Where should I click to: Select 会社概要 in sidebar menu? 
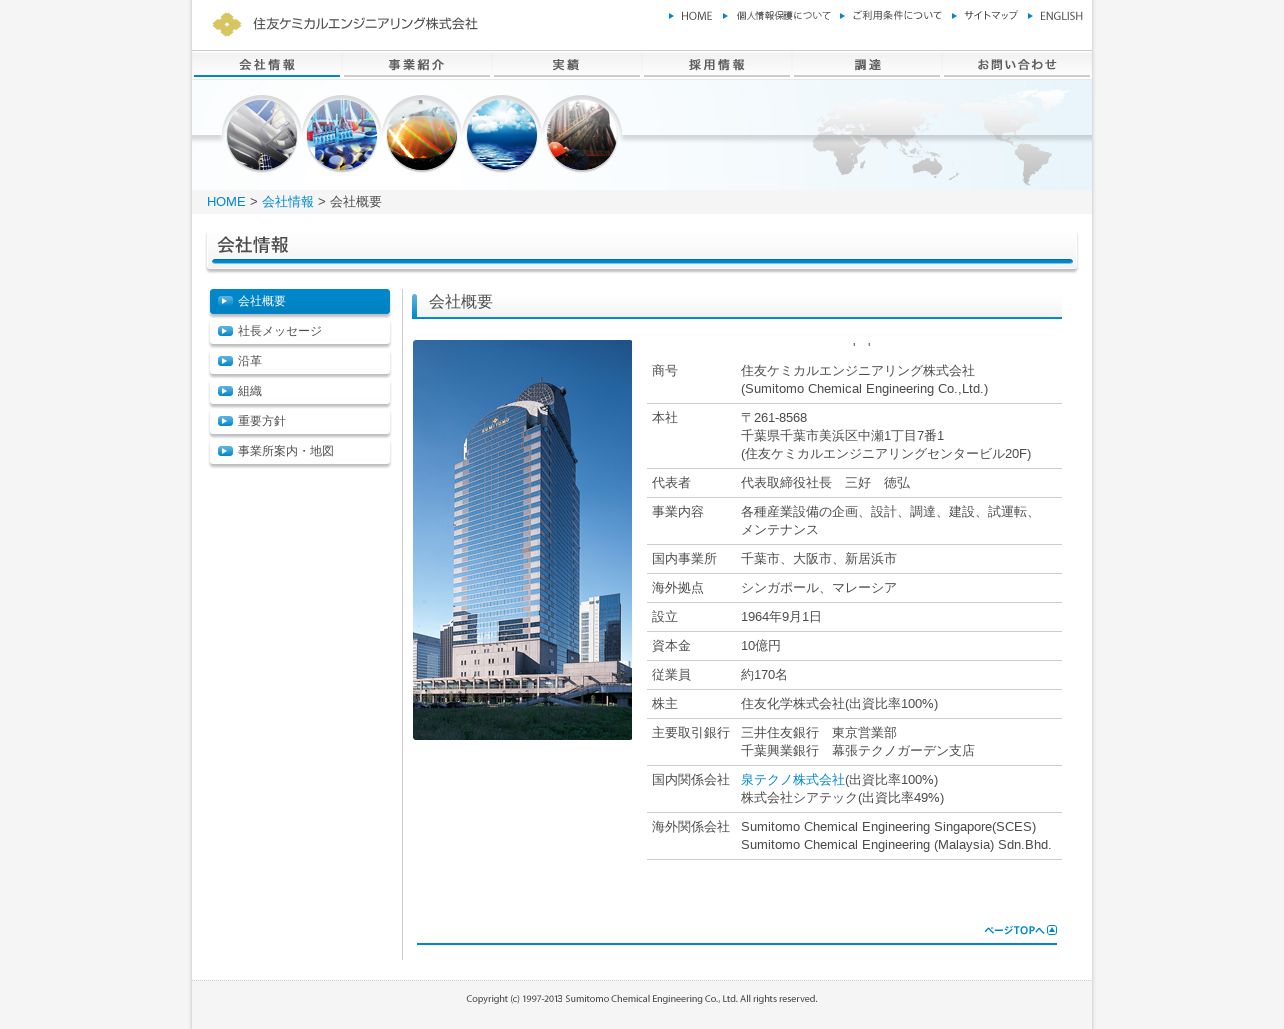(300, 301)
